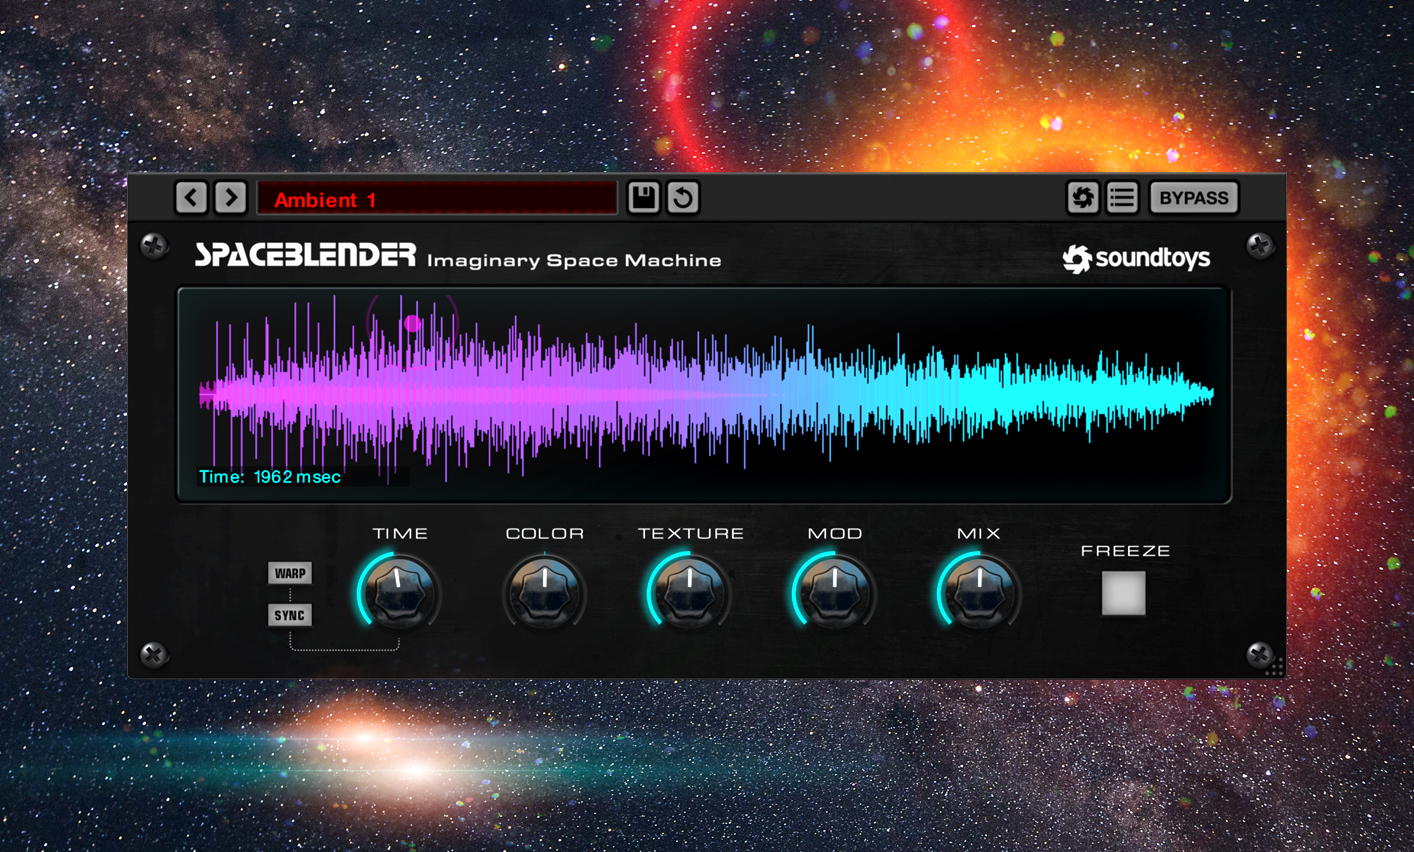Click the Time: 1962 msec readout

point(270,477)
